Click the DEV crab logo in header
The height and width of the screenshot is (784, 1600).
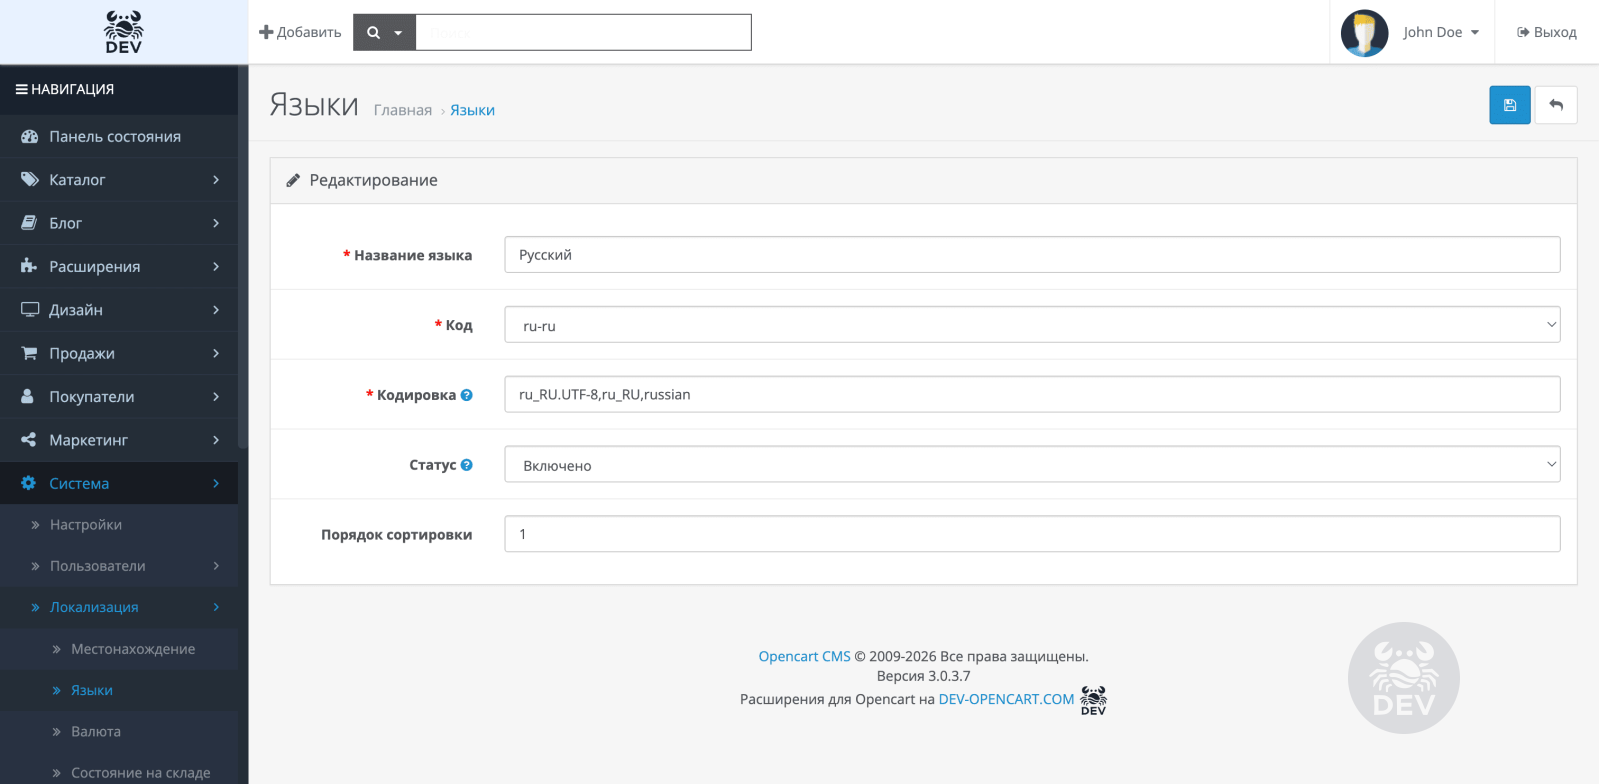pyautogui.click(x=124, y=32)
